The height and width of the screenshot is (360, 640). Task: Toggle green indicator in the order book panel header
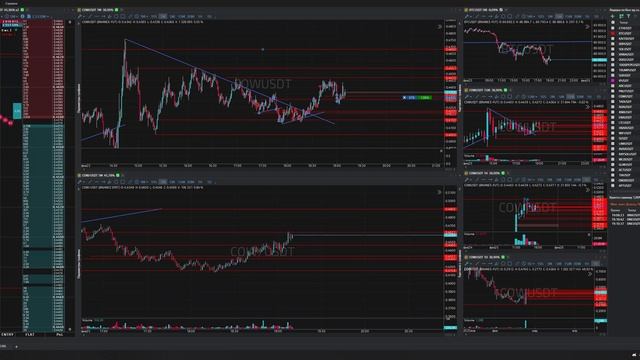(x=22, y=10)
